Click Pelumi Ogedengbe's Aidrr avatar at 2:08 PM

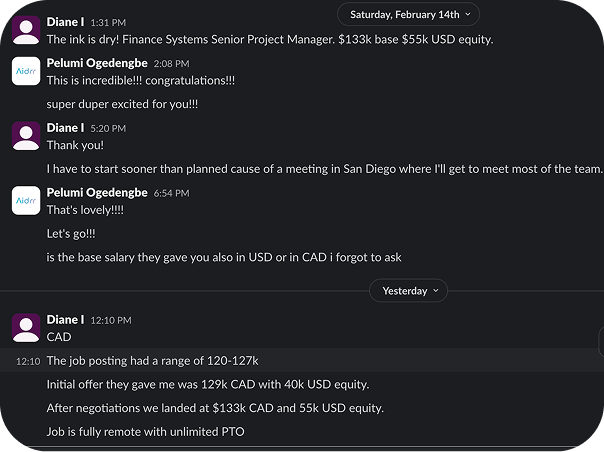click(x=26, y=71)
